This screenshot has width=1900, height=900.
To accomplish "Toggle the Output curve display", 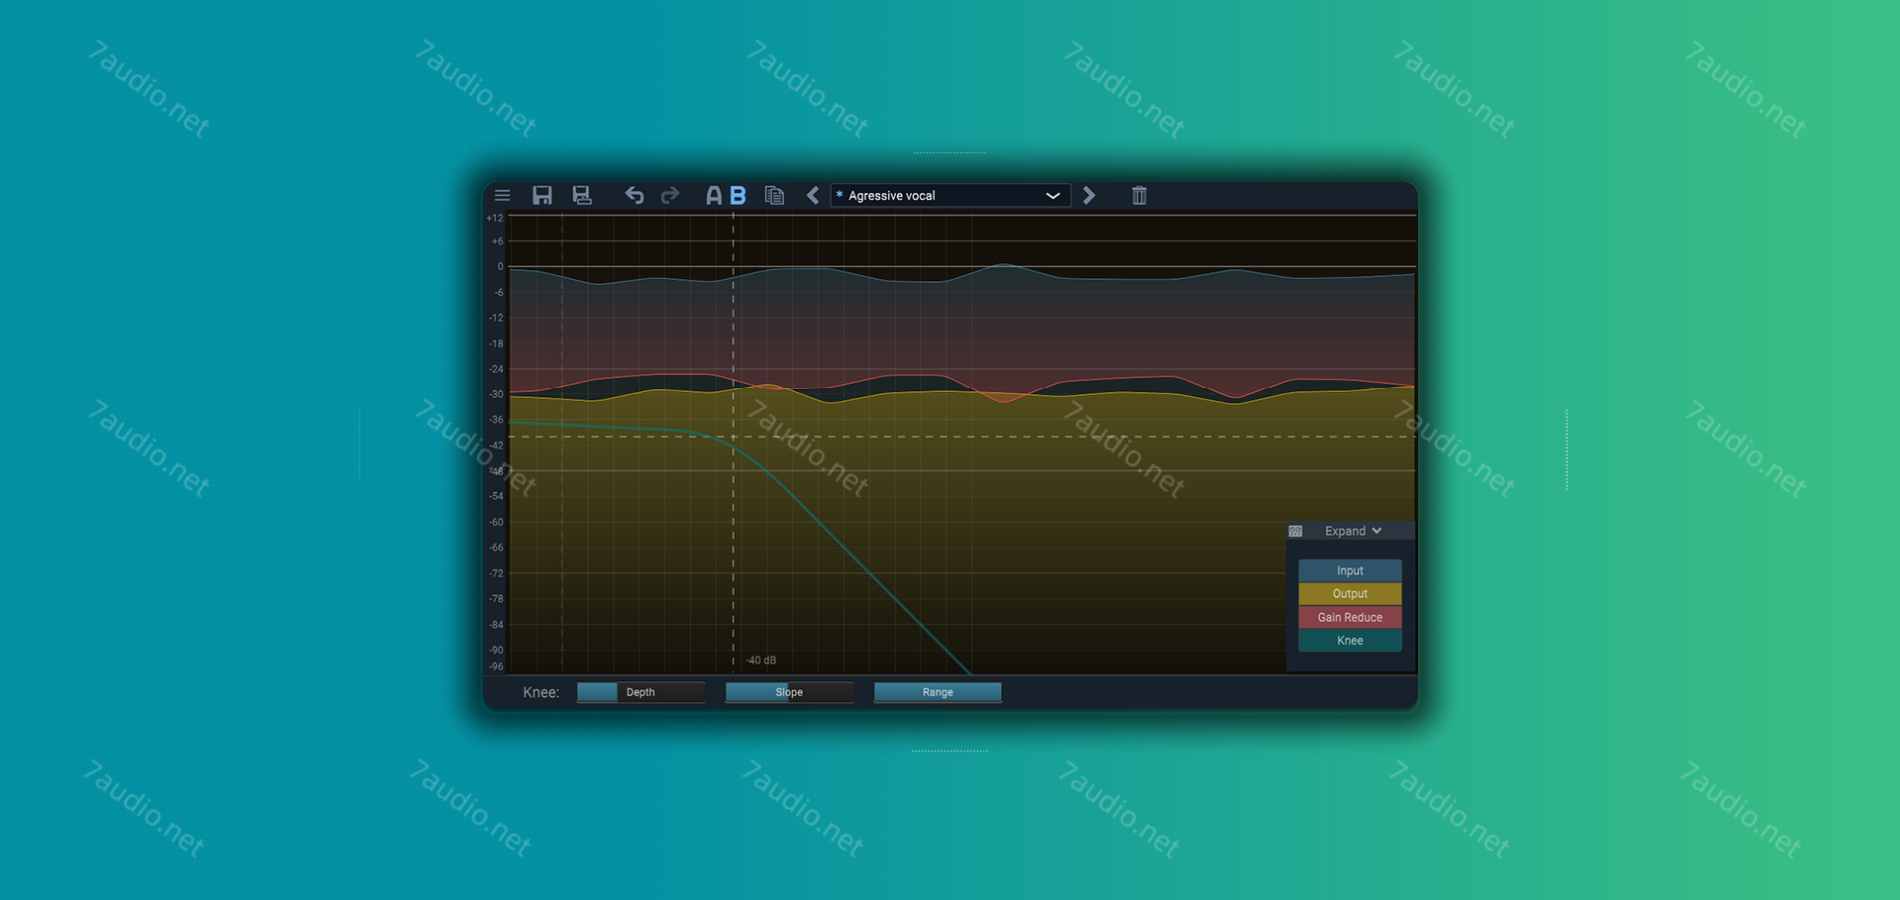I will pos(1350,593).
